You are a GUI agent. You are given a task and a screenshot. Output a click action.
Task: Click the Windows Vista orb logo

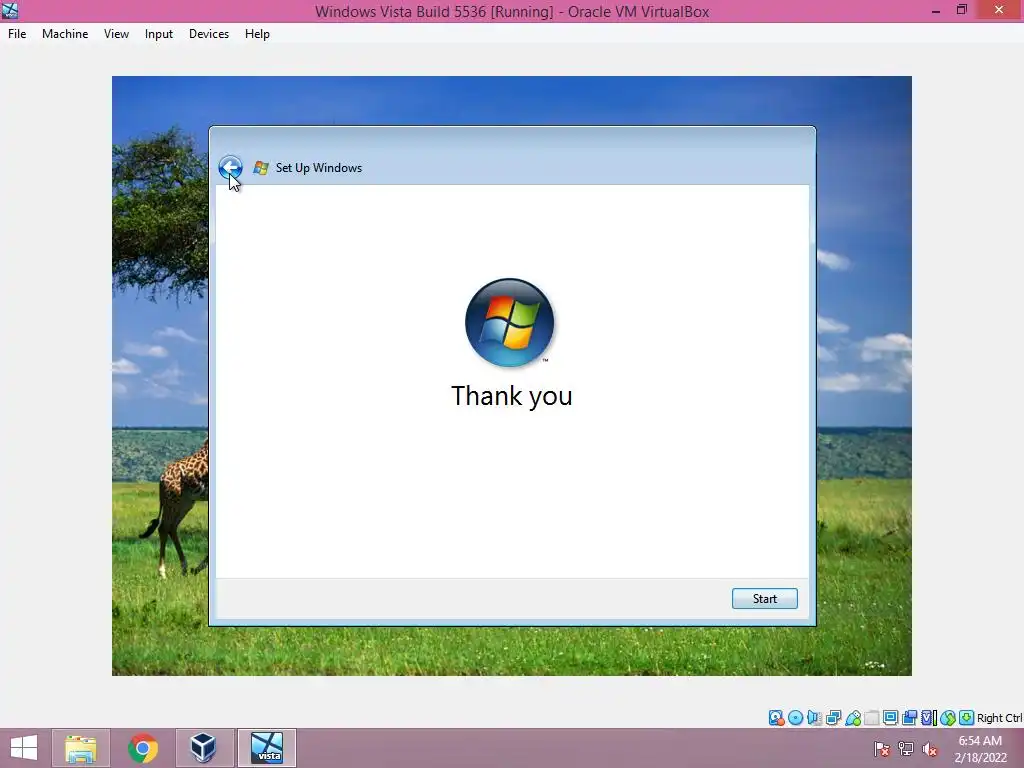[509, 323]
